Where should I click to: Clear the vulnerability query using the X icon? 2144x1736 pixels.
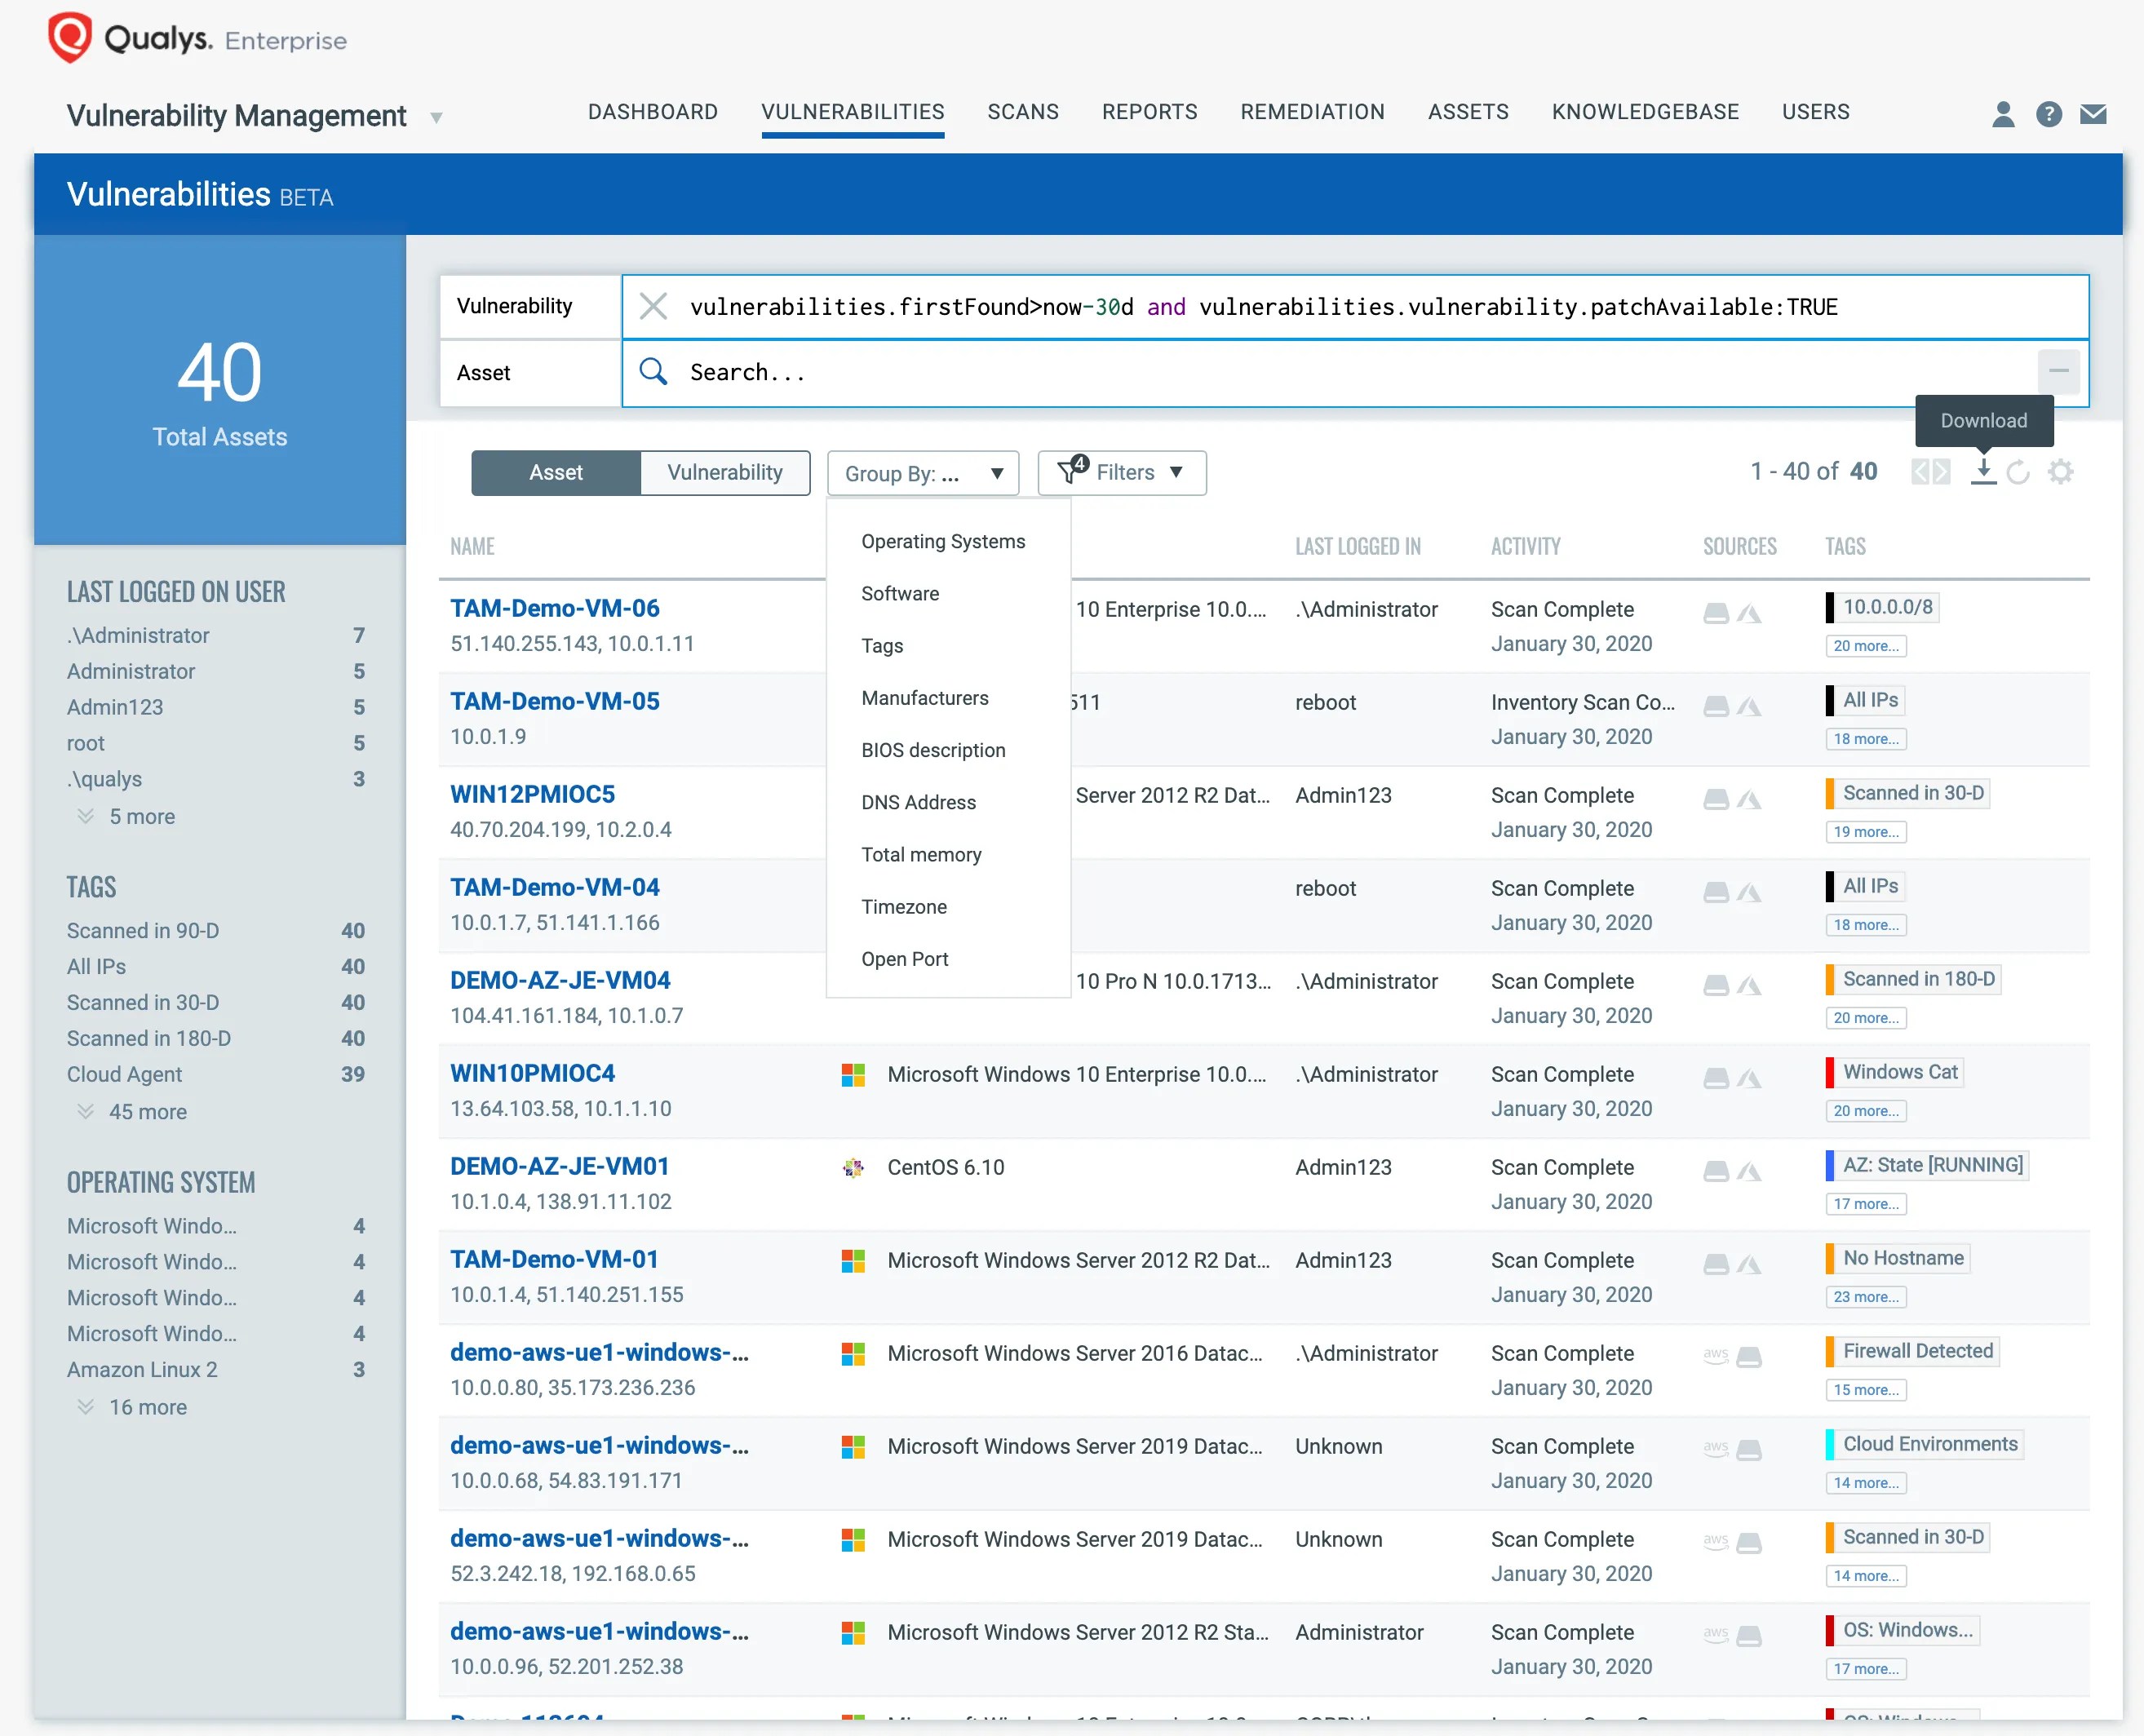[x=653, y=306]
